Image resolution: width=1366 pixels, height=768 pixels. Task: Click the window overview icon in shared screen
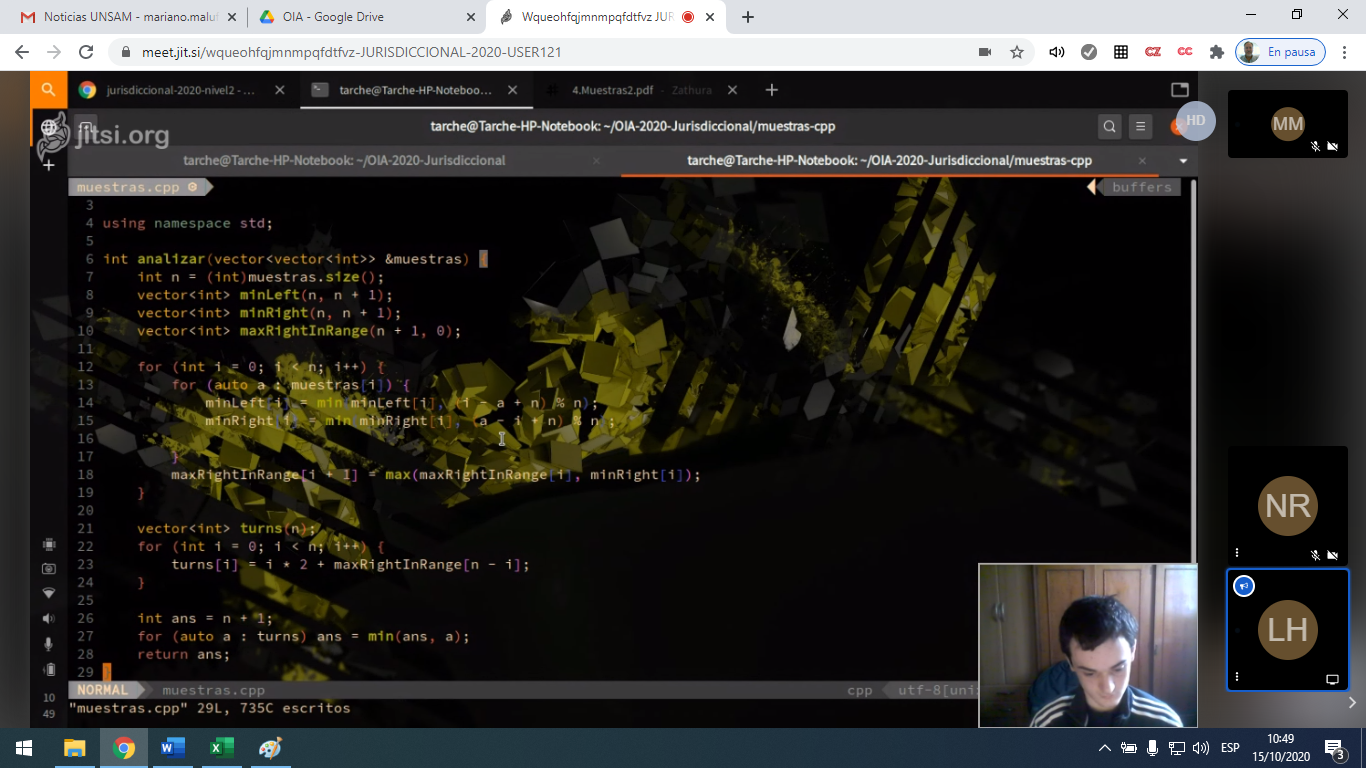pyautogui.click(x=1180, y=90)
